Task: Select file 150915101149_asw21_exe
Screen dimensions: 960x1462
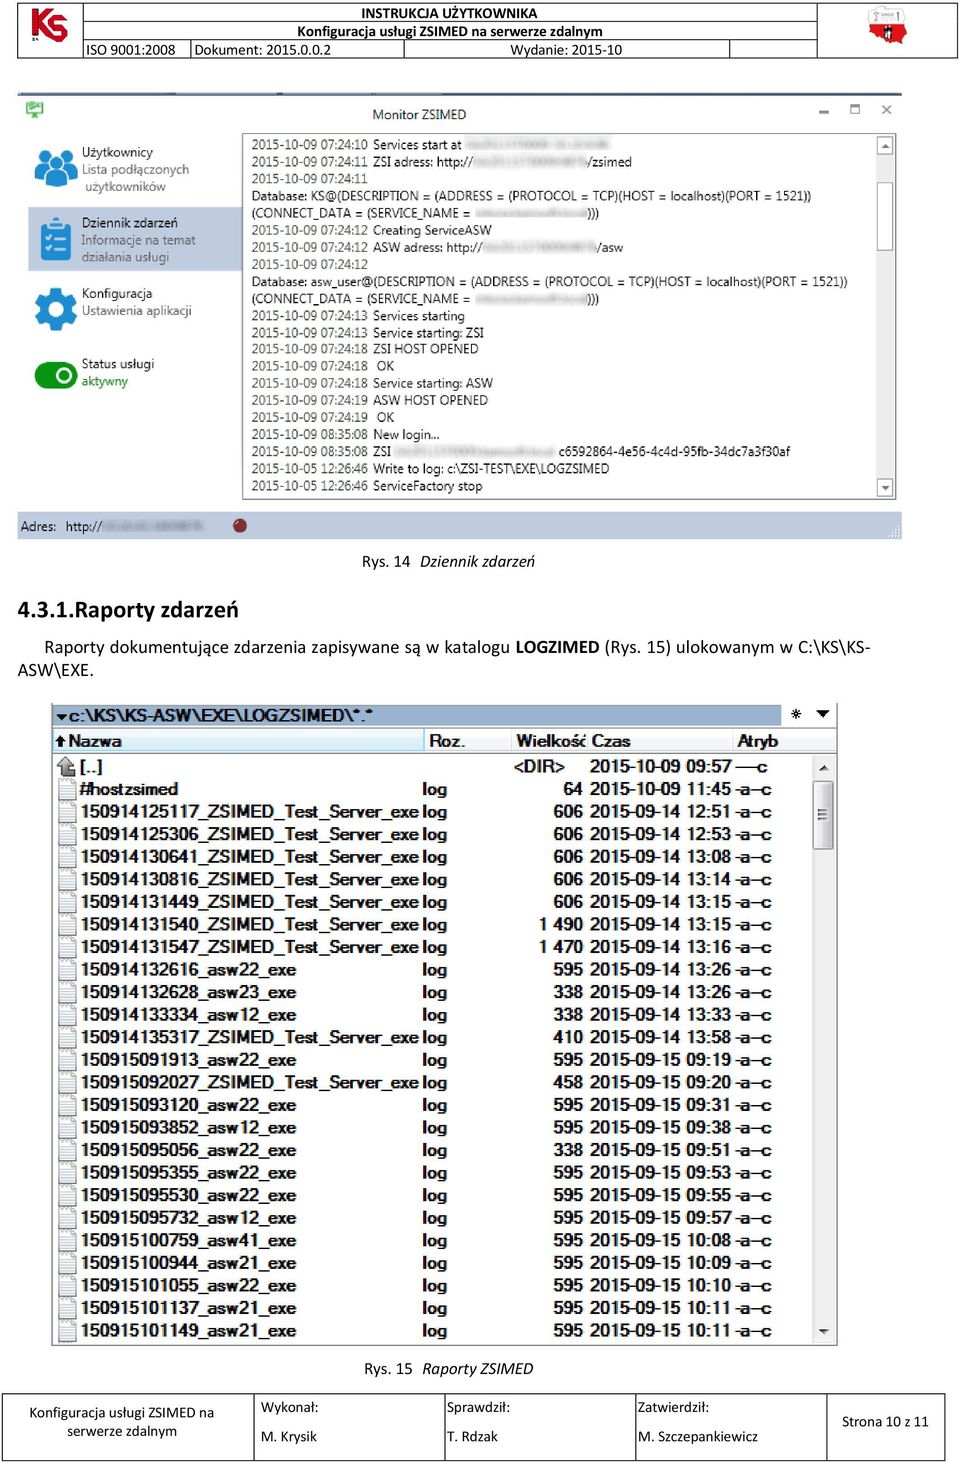Action: 188,1331
